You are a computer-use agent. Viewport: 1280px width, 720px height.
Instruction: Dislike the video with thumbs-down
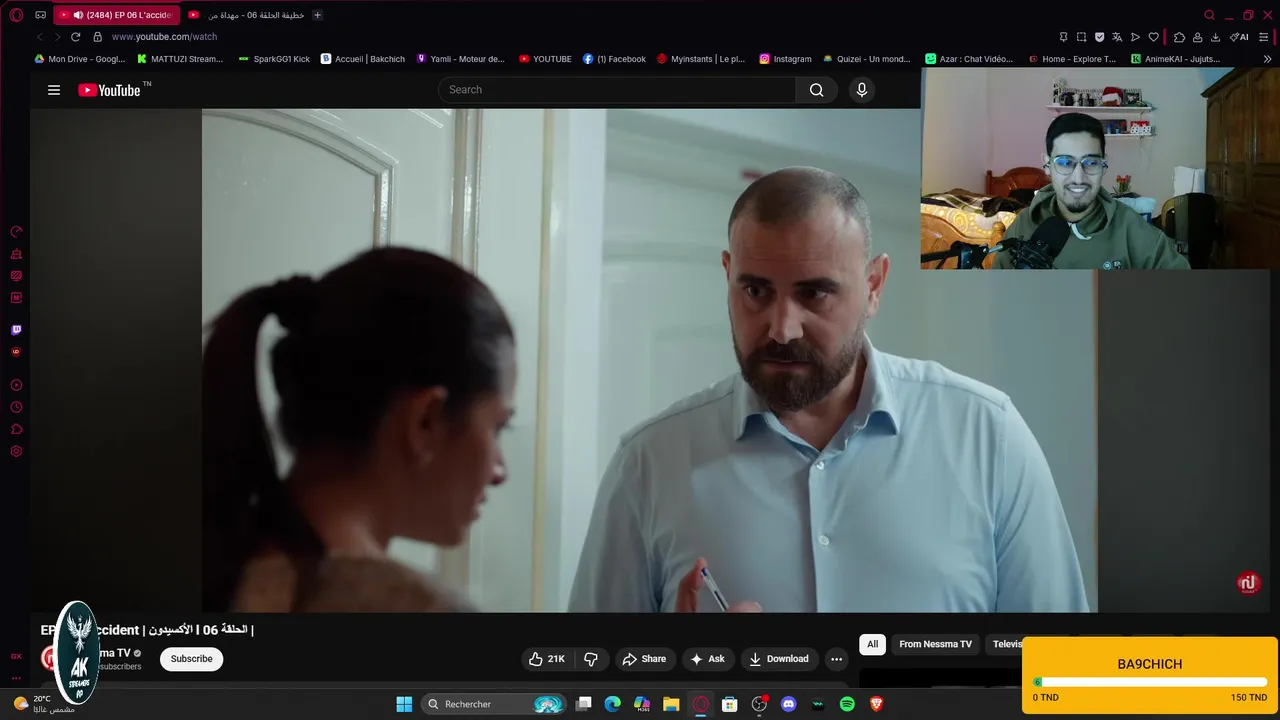(x=591, y=659)
